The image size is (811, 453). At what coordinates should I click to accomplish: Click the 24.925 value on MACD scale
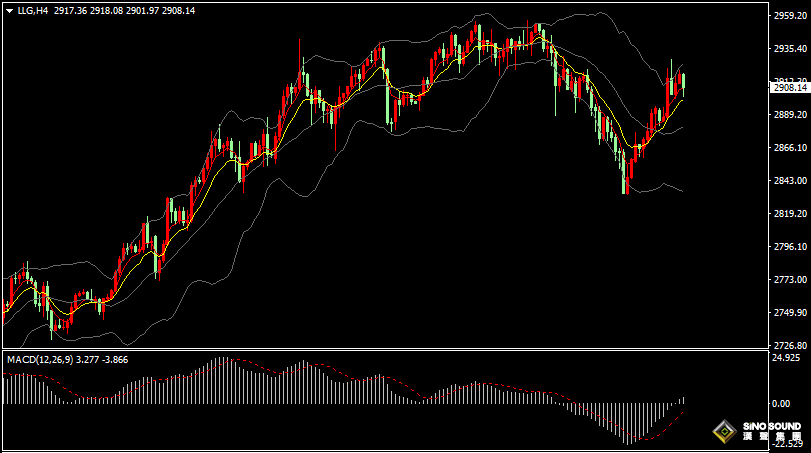pos(788,357)
